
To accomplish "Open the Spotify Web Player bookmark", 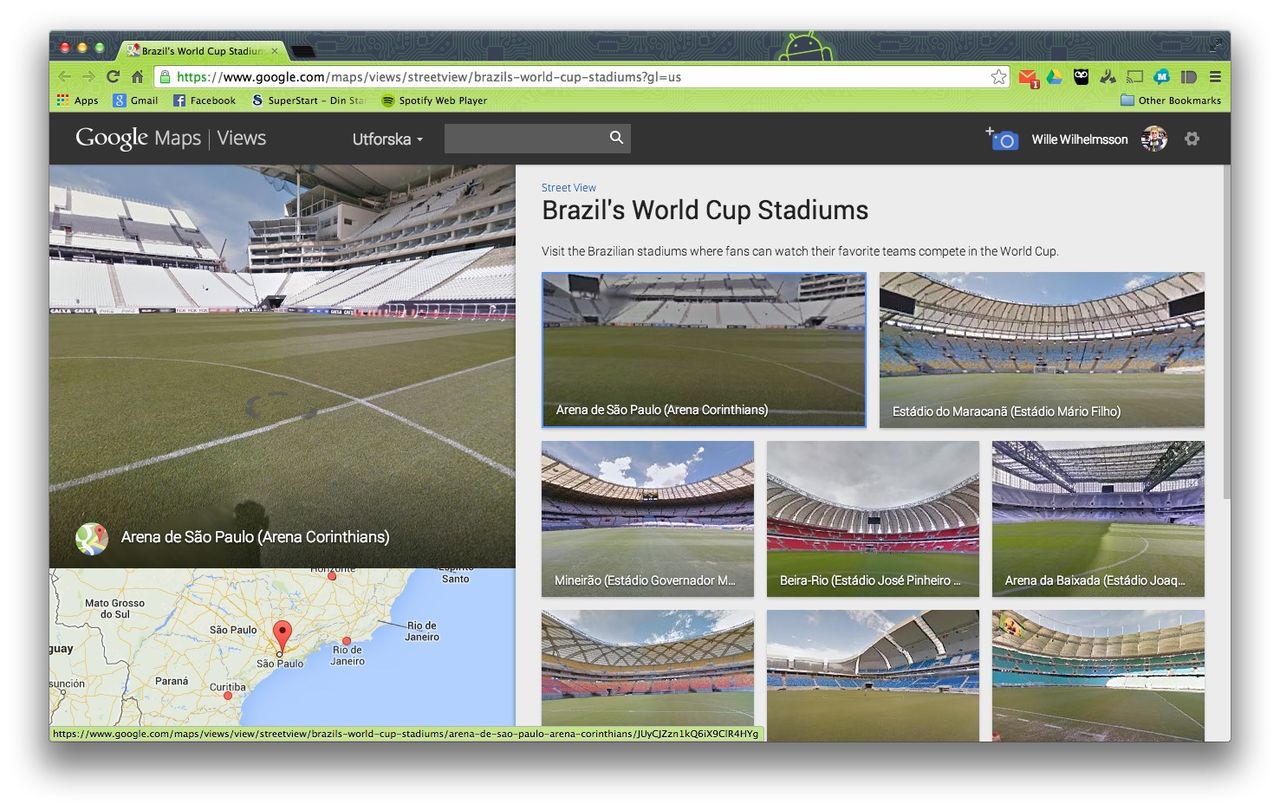I will (434, 100).
